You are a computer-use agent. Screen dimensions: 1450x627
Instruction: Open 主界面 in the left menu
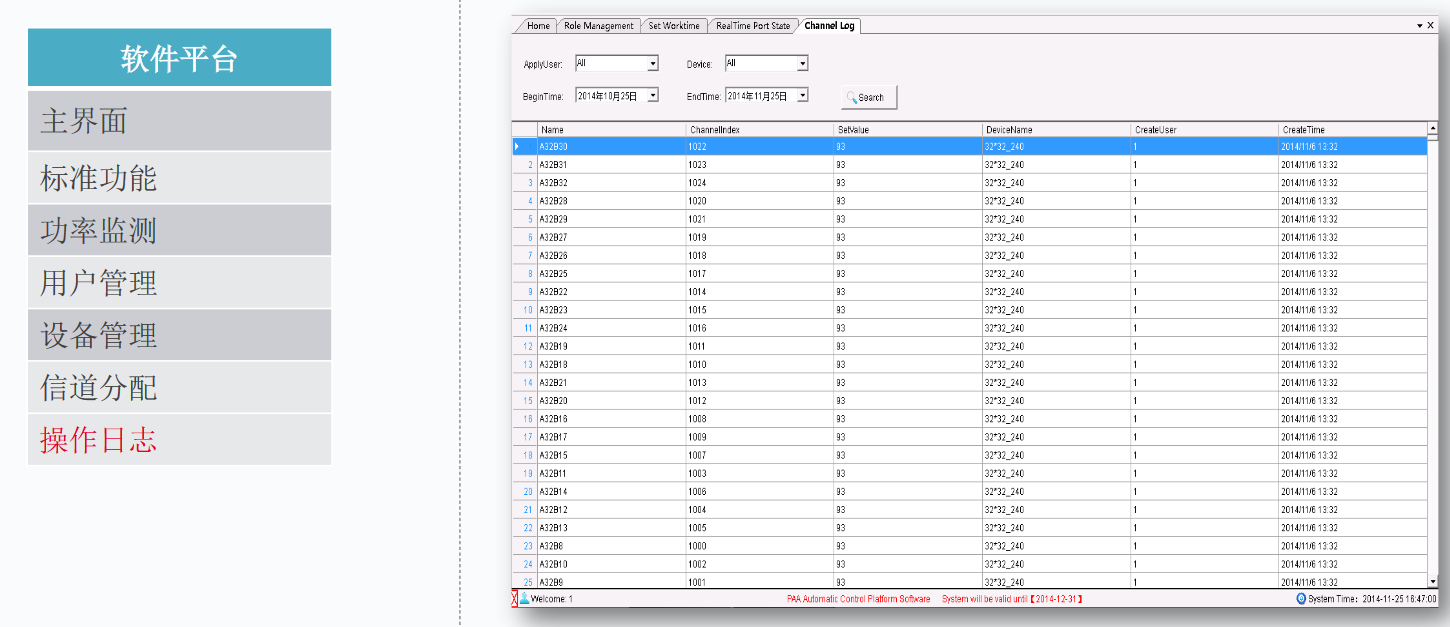[x=179, y=121]
